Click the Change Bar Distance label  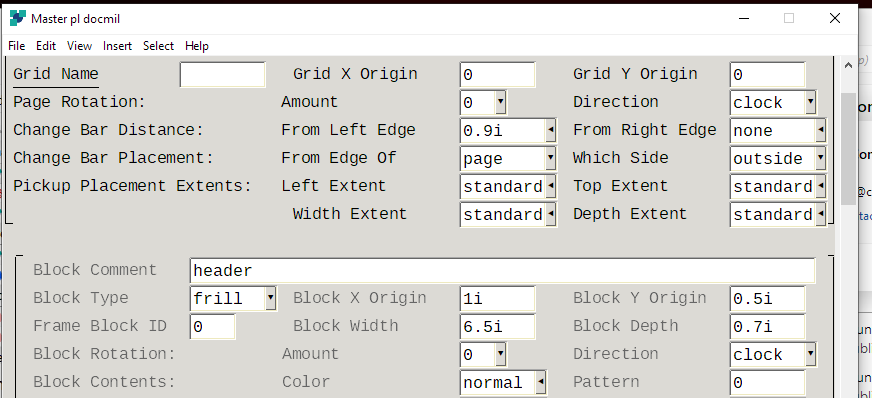click(109, 130)
